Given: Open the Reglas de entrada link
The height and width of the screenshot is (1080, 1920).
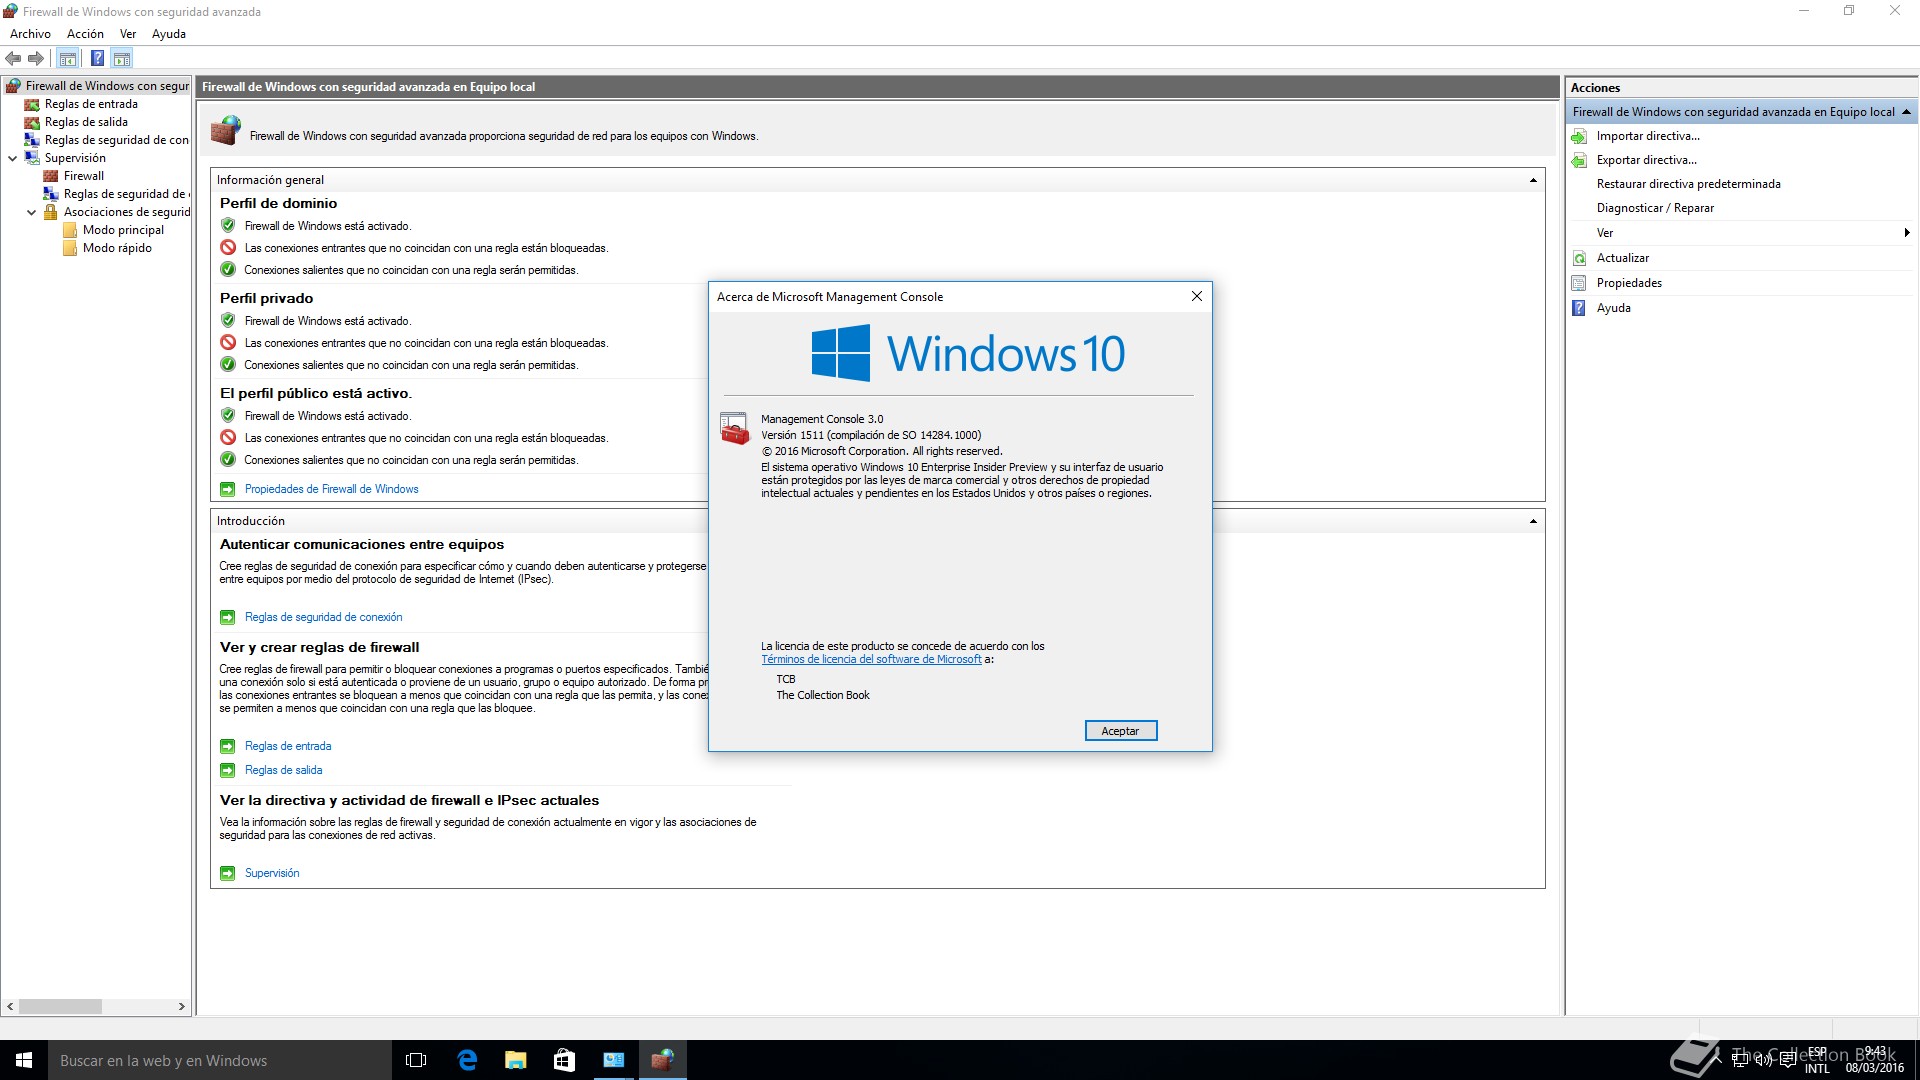Looking at the screenshot, I should point(288,746).
